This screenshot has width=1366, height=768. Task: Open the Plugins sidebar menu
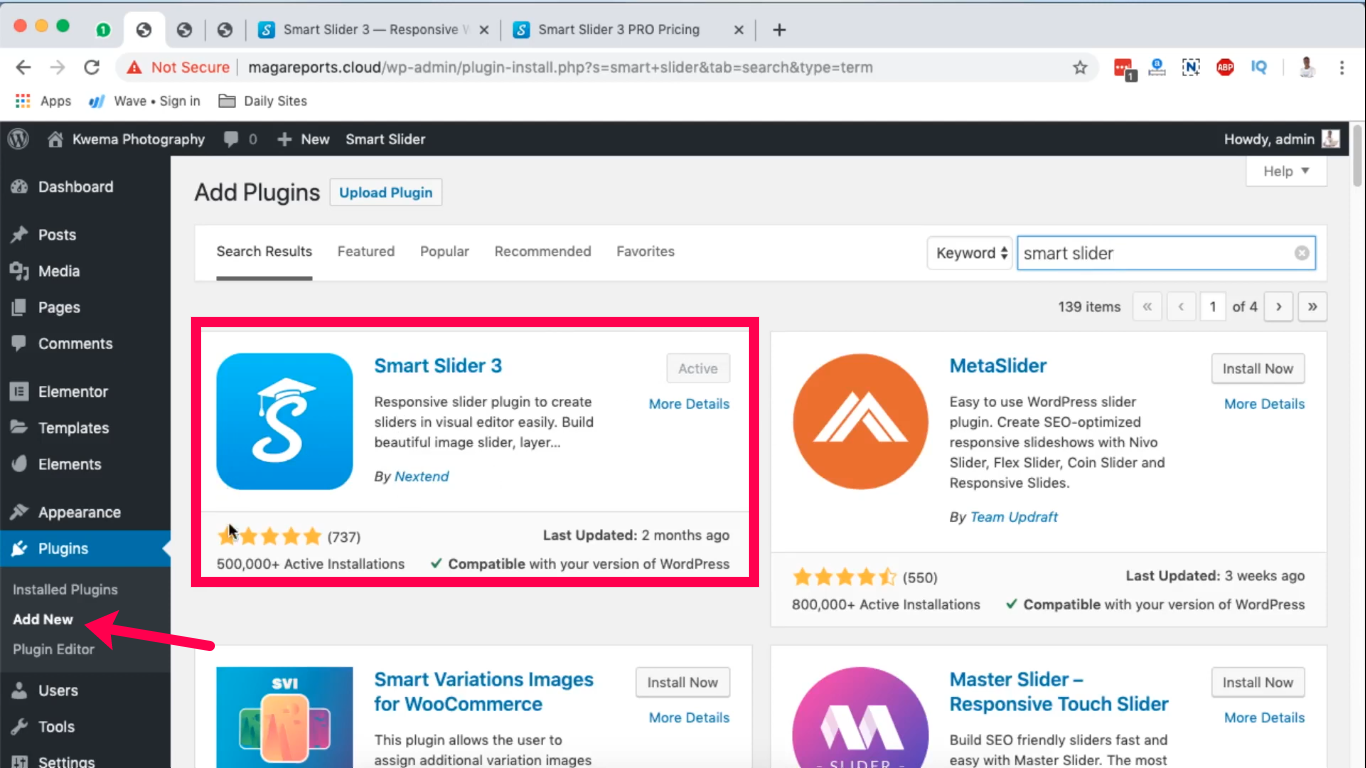[x=63, y=548]
